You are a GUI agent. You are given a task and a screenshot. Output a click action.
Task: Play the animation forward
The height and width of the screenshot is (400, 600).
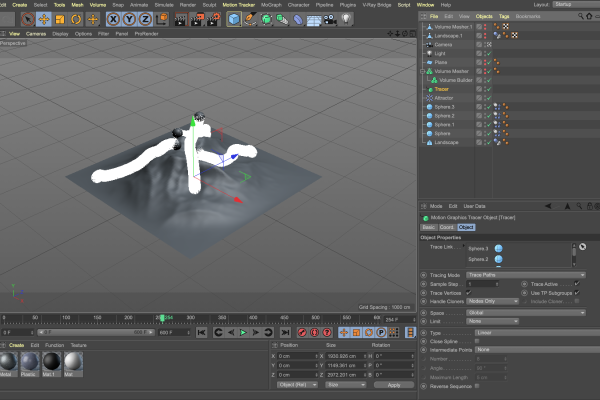coord(243,333)
